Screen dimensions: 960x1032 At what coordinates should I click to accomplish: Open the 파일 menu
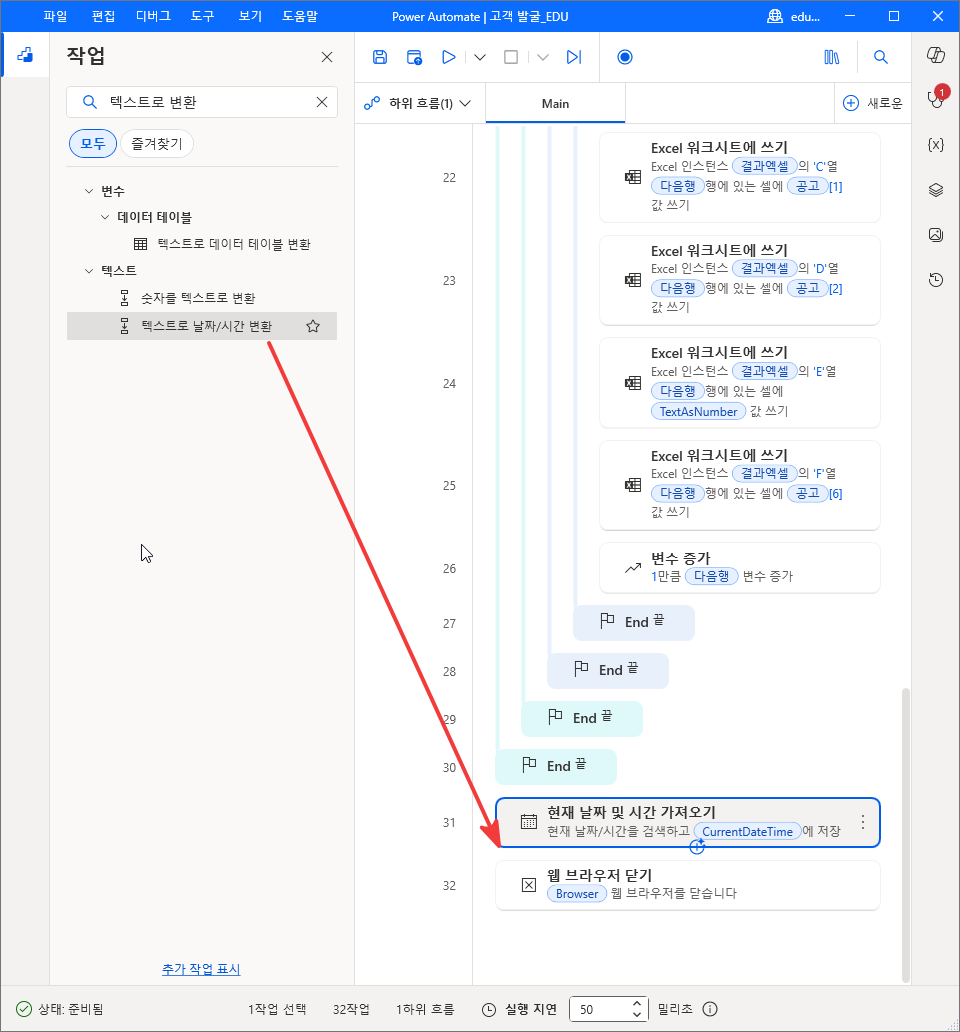click(x=55, y=16)
